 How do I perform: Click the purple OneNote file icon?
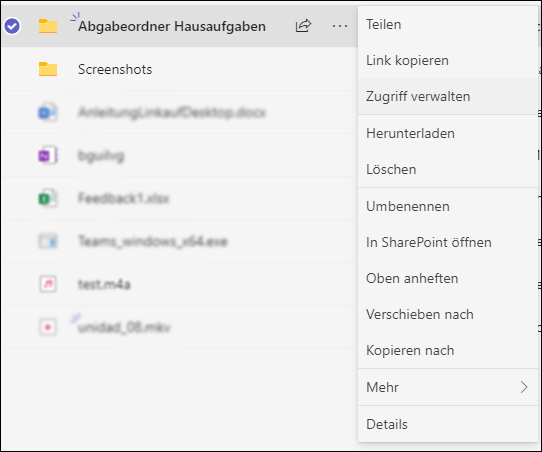click(48, 156)
